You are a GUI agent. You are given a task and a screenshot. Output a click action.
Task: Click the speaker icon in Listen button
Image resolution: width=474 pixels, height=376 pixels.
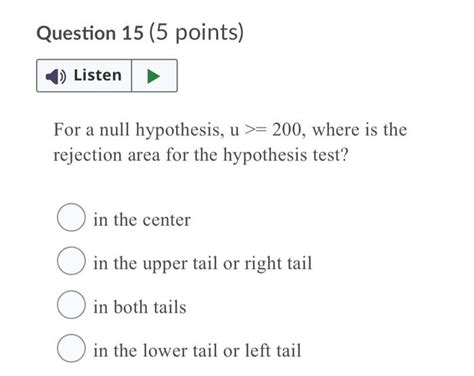tap(56, 76)
